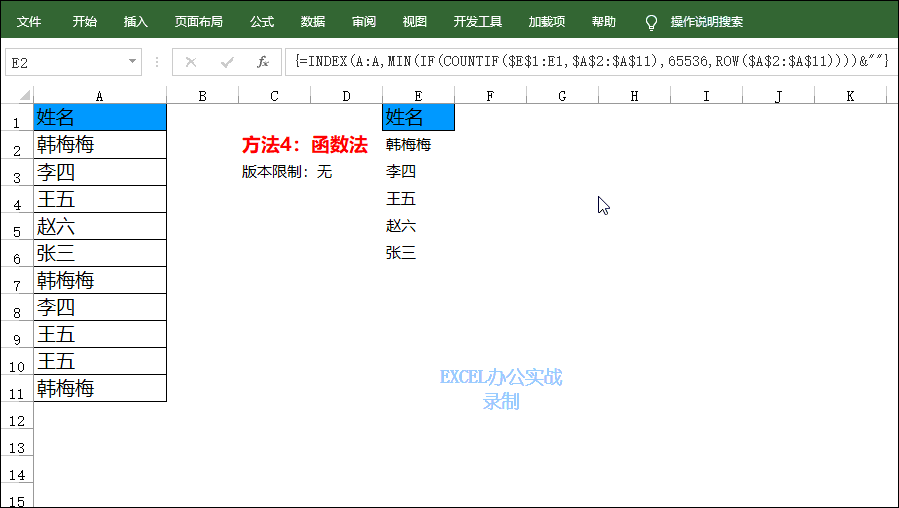
Task: Click cell A1 containing 姓名
Action: click(100, 118)
